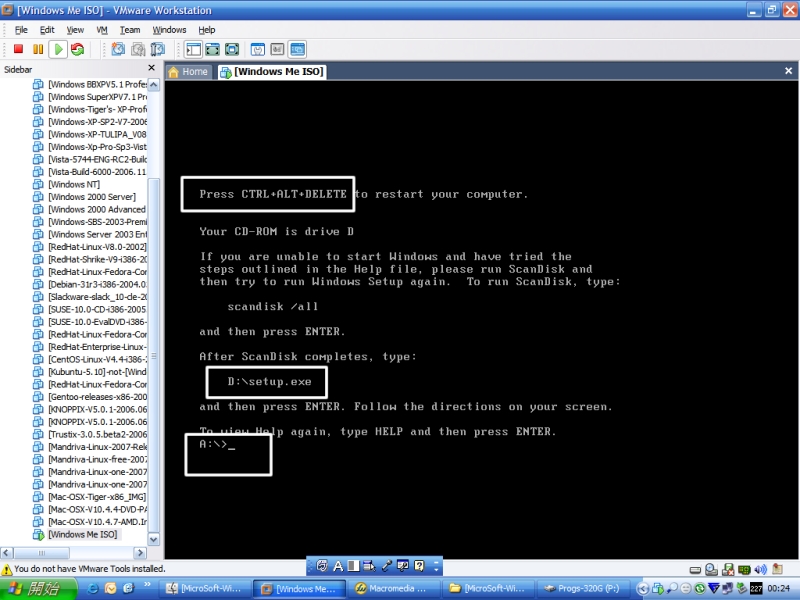Viewport: 800px width, 600px height.
Task: Open the Windows Start button
Action: [x=38, y=589]
